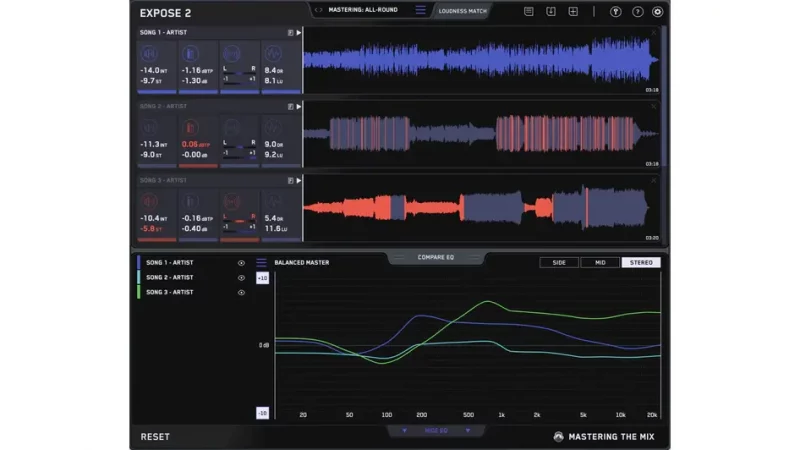Click inside Song 2 waveform

click(x=480, y=134)
